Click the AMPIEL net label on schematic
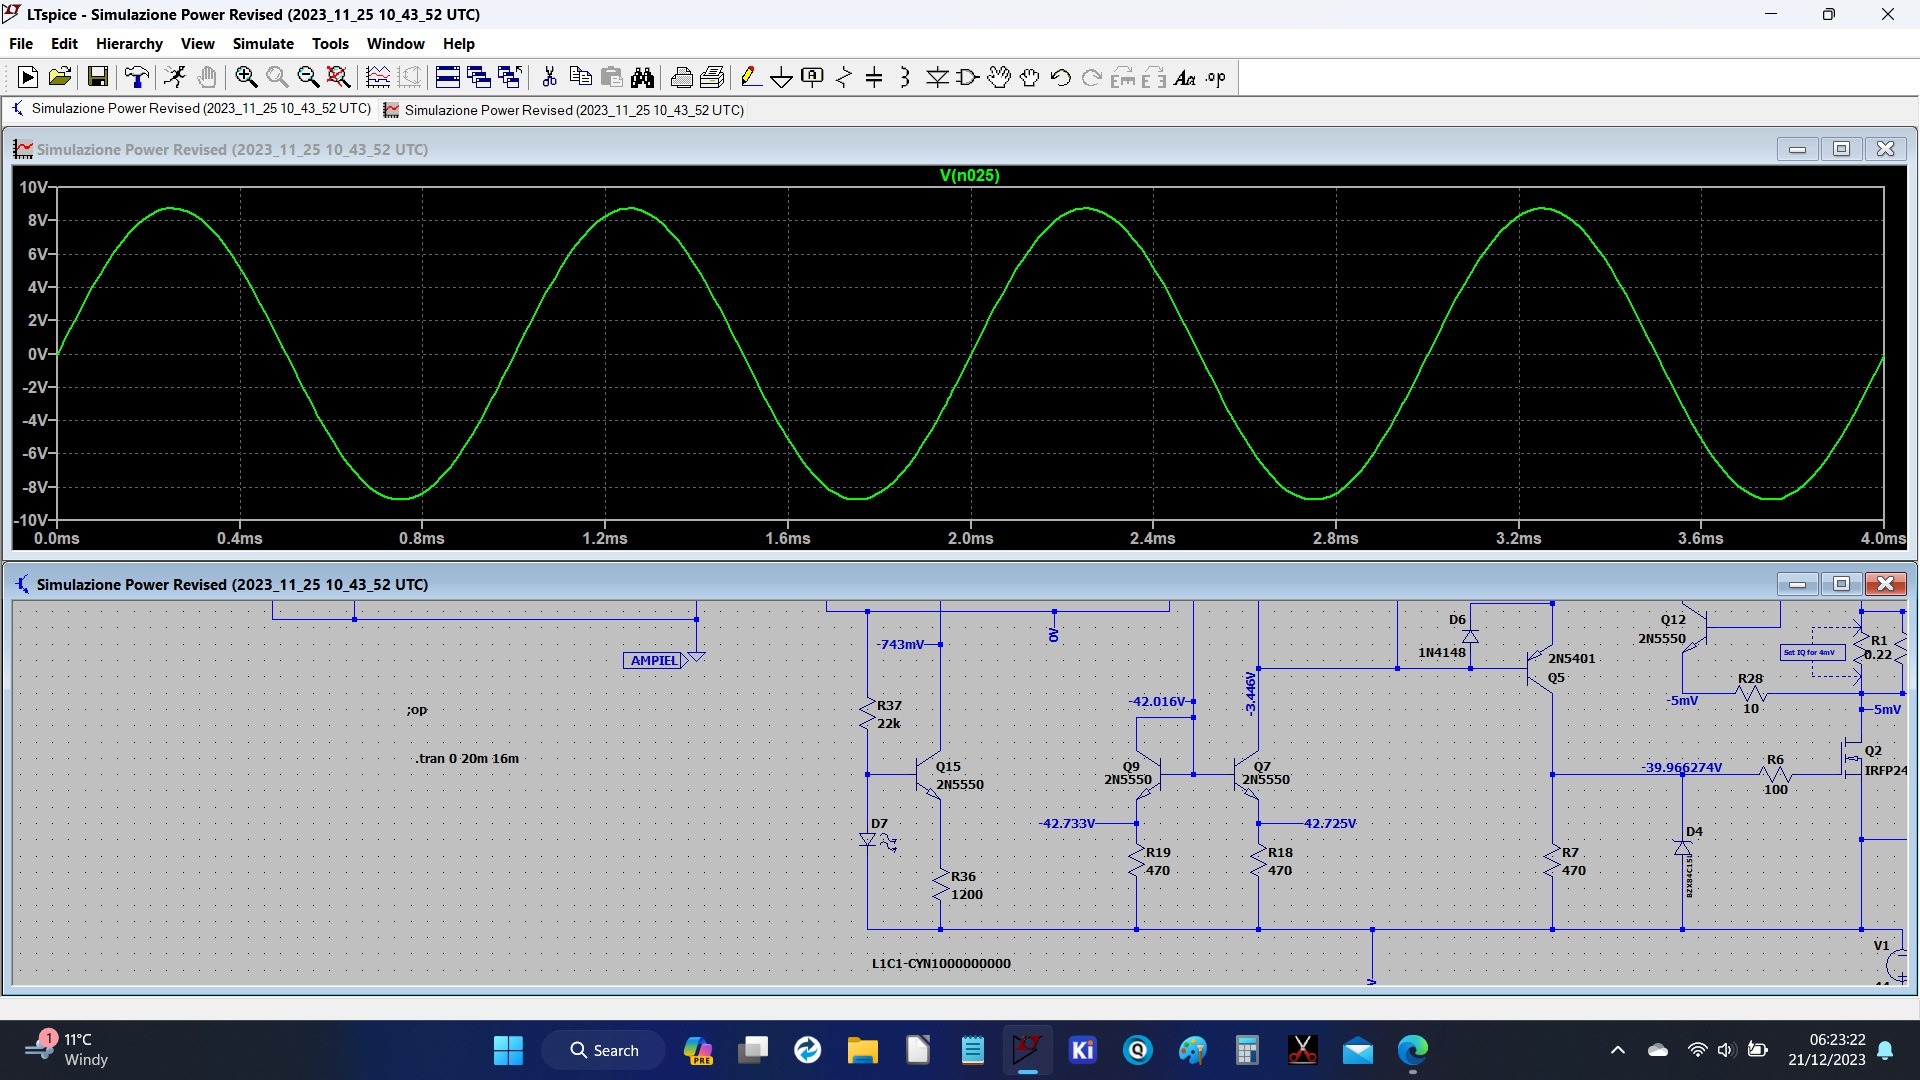Viewport: 1920px width, 1080px height. (x=654, y=660)
